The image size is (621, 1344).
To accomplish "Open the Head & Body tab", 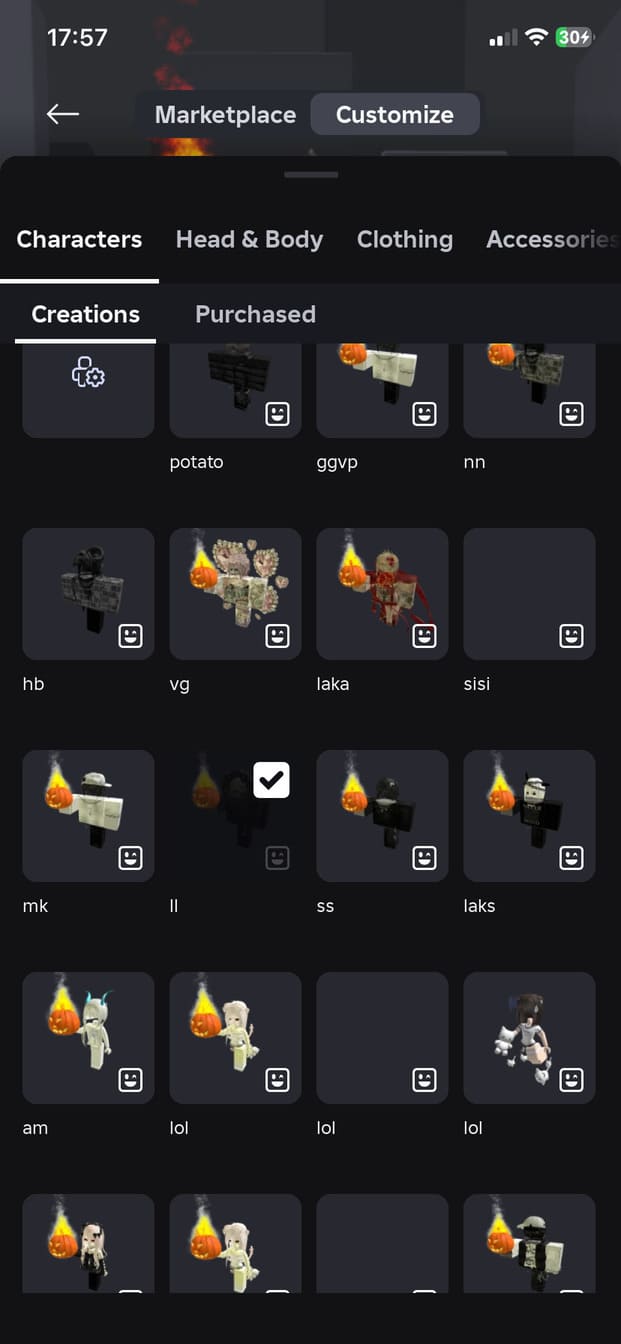I will 249,240.
